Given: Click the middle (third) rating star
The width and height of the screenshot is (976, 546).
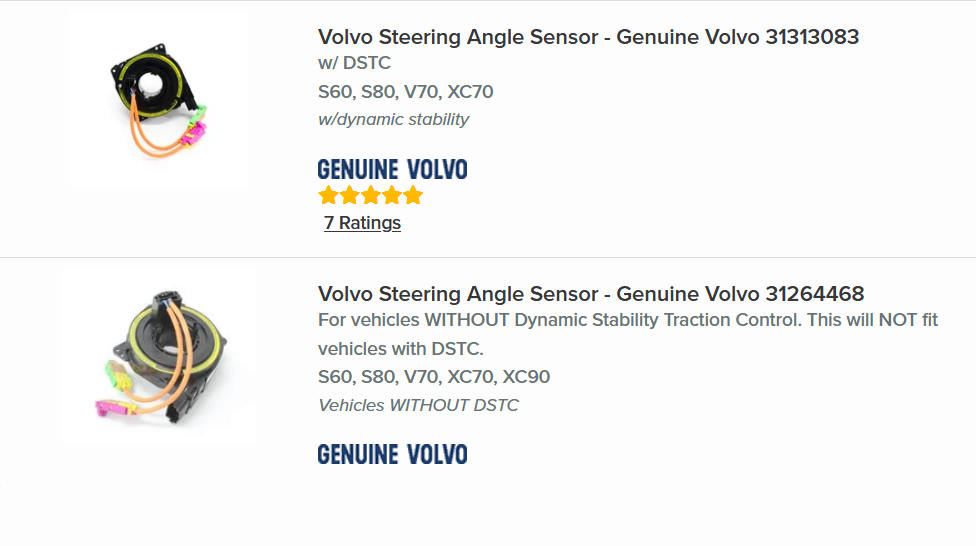Looking at the screenshot, I should pyautogui.click(x=370, y=196).
